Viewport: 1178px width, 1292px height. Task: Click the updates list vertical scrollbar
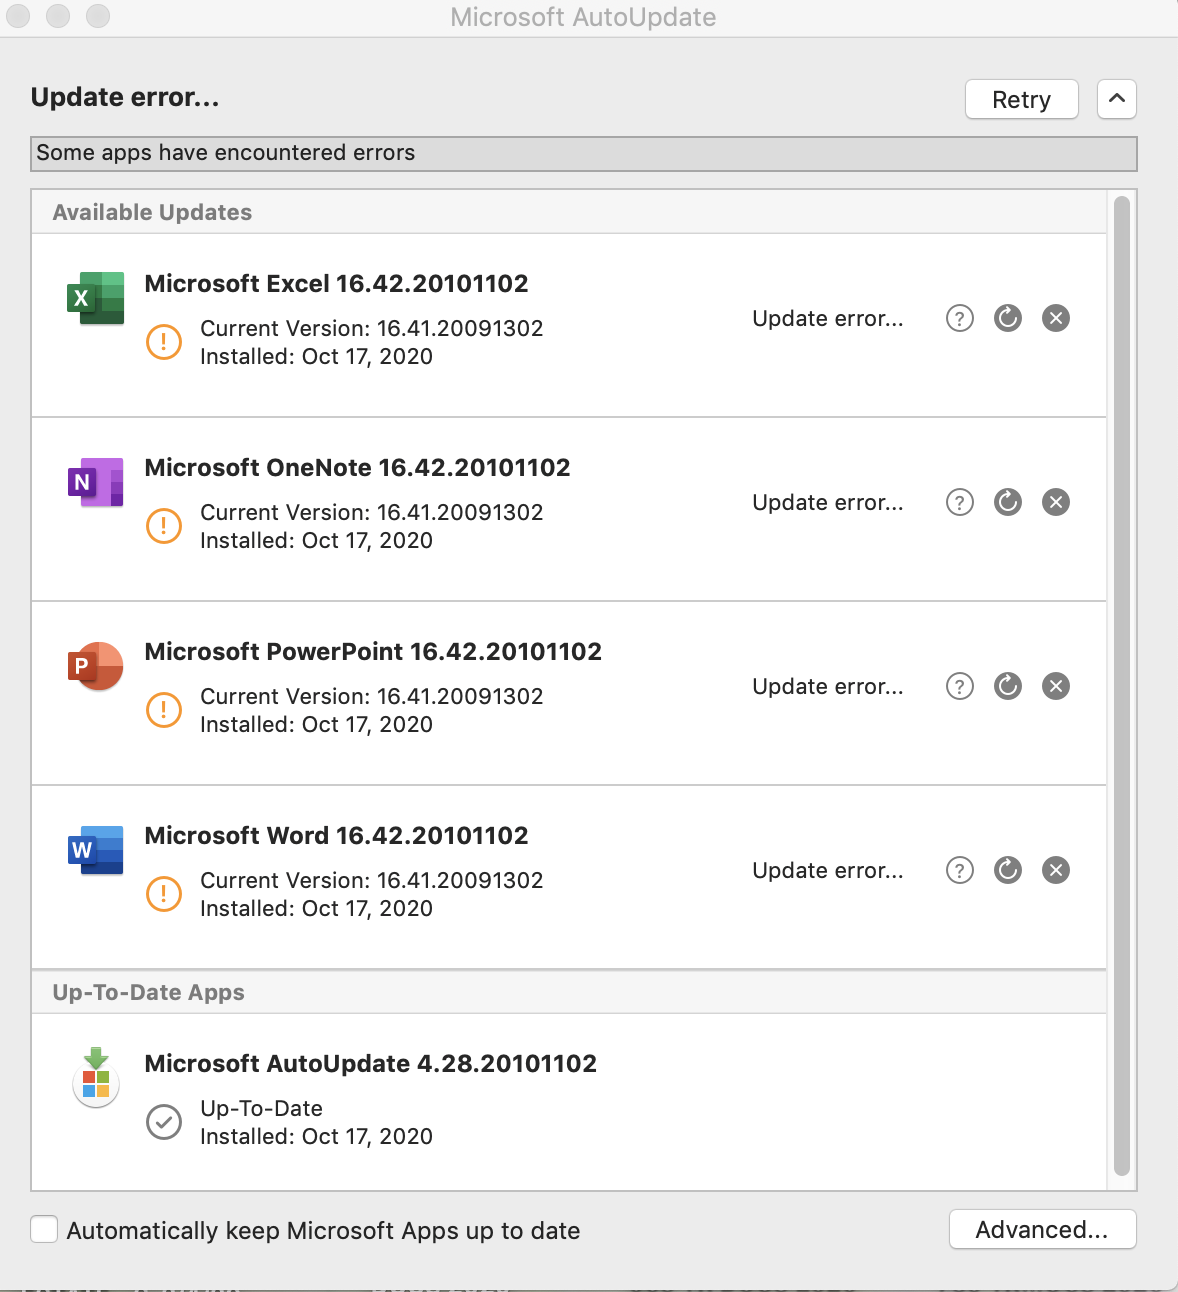1122,686
